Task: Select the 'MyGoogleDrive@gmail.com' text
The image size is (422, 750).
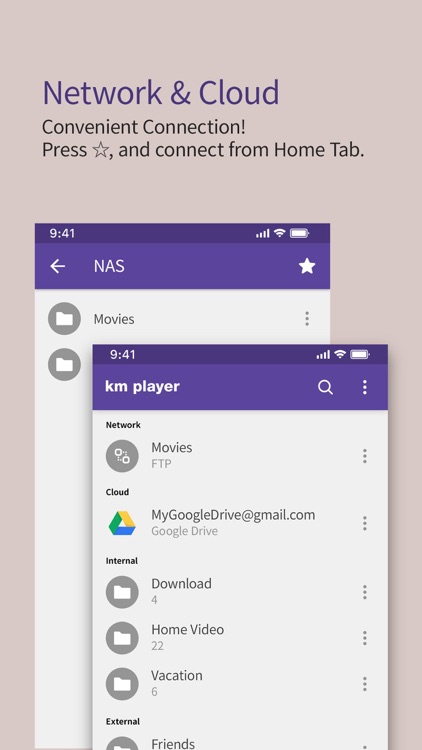Action: click(233, 515)
